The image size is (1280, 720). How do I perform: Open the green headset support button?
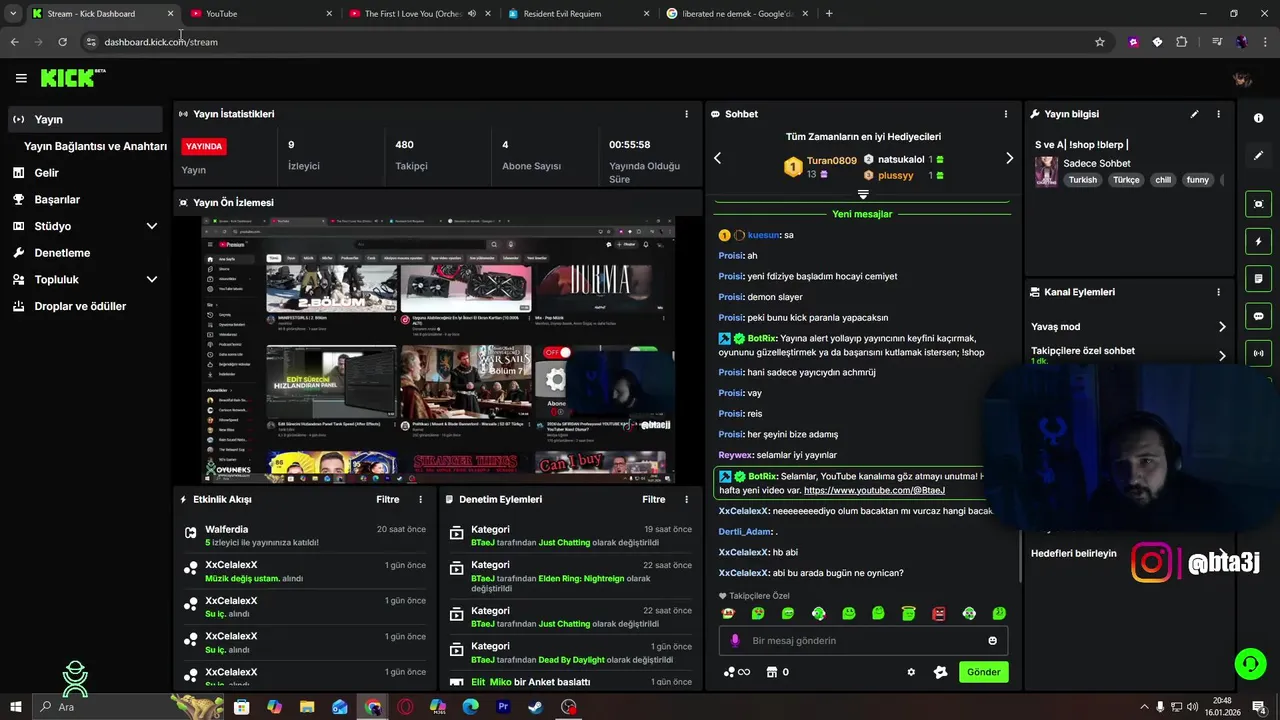click(x=1249, y=664)
